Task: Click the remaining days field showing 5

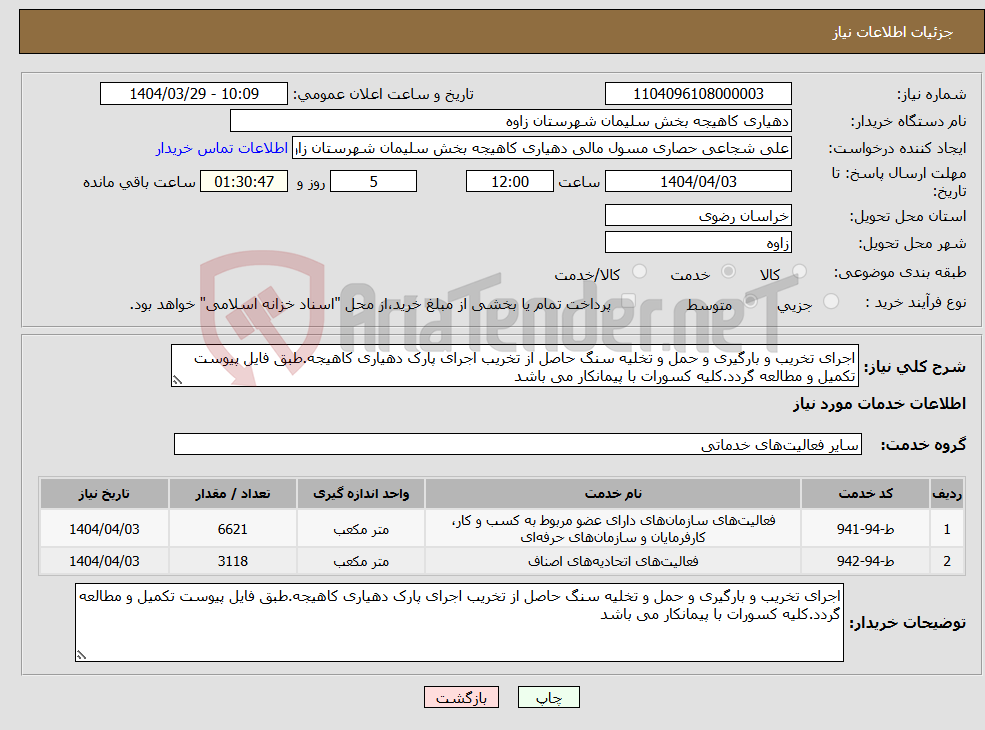Action: (373, 182)
